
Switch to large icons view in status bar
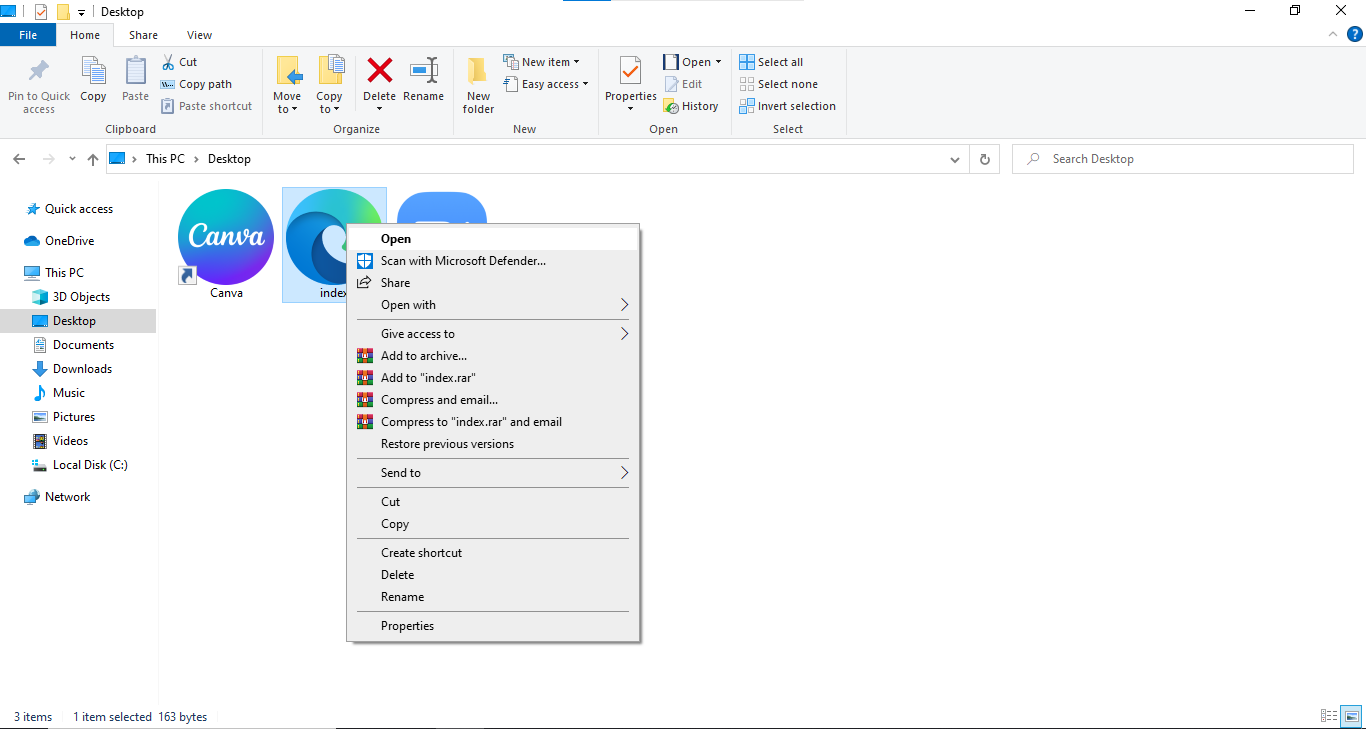[1351, 716]
